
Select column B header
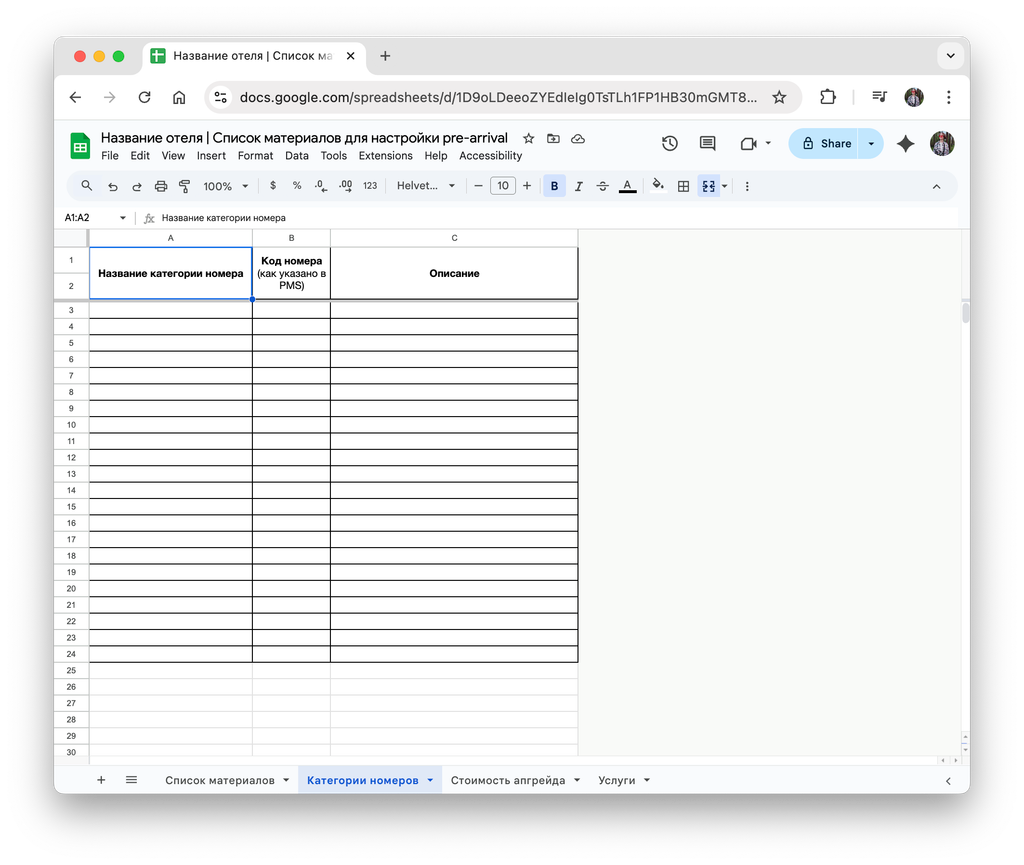click(x=291, y=238)
